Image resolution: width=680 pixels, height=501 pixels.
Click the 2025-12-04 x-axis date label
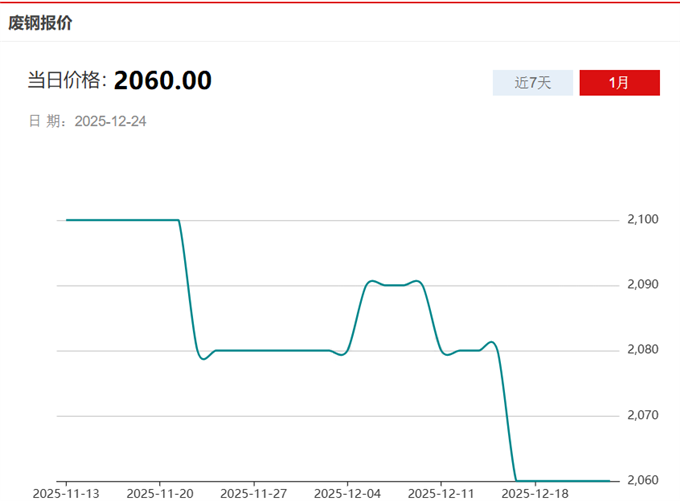click(x=347, y=493)
